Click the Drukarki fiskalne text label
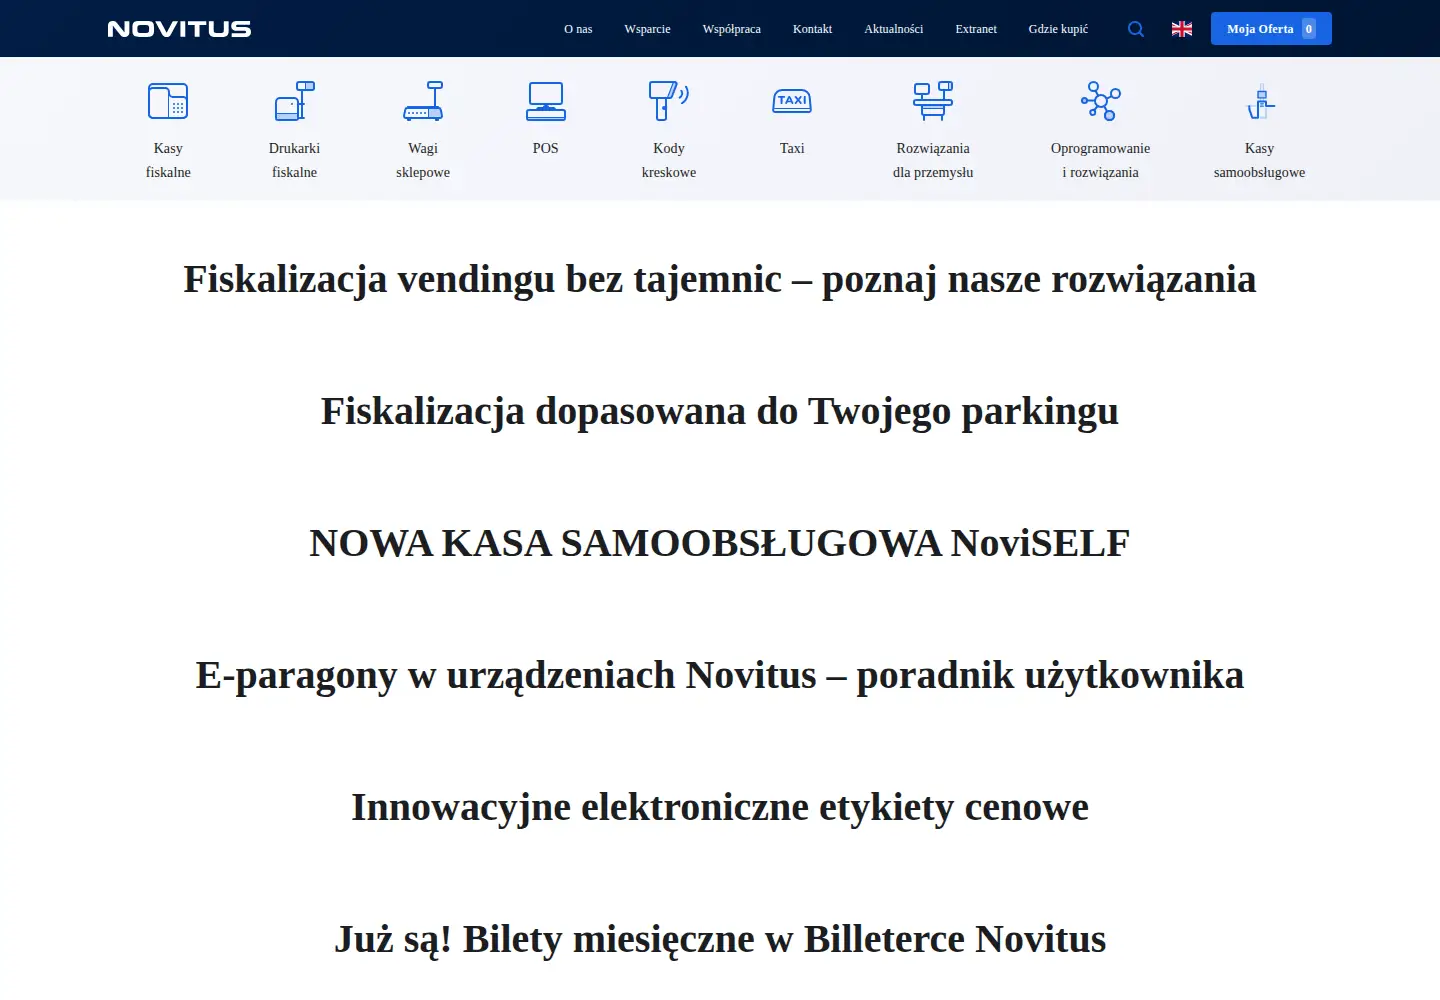 295,160
